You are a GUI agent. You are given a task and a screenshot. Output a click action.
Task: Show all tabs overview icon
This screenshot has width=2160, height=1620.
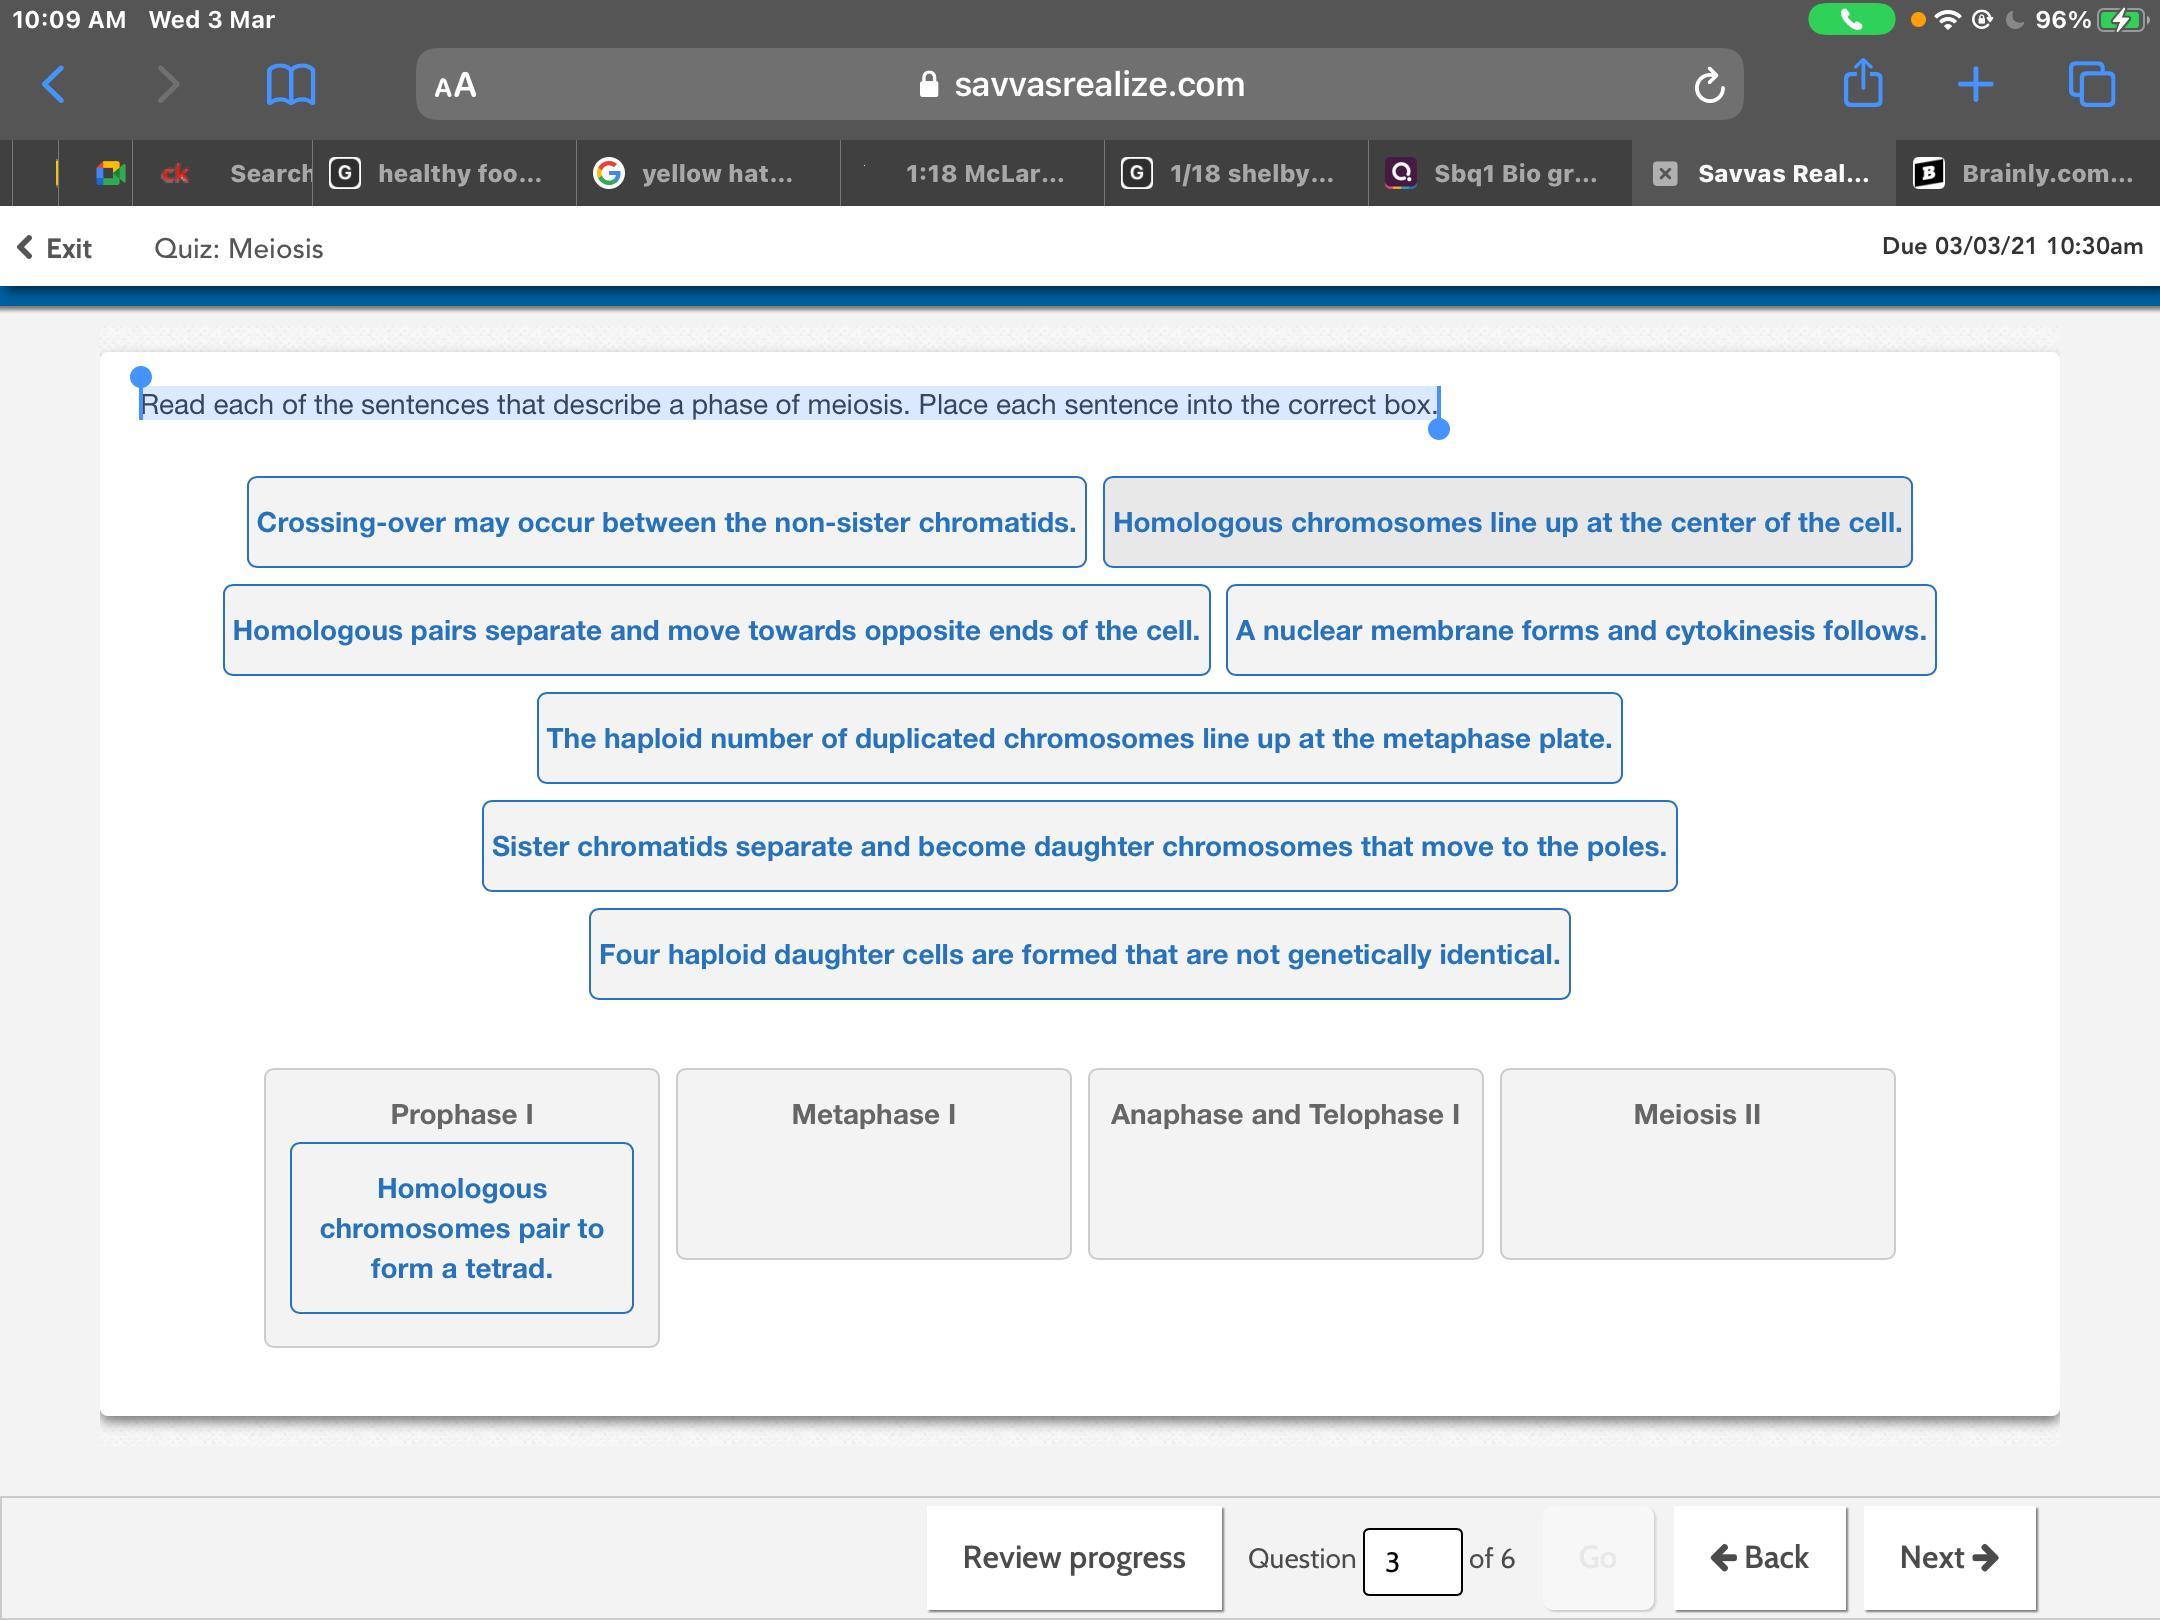pos(2091,85)
